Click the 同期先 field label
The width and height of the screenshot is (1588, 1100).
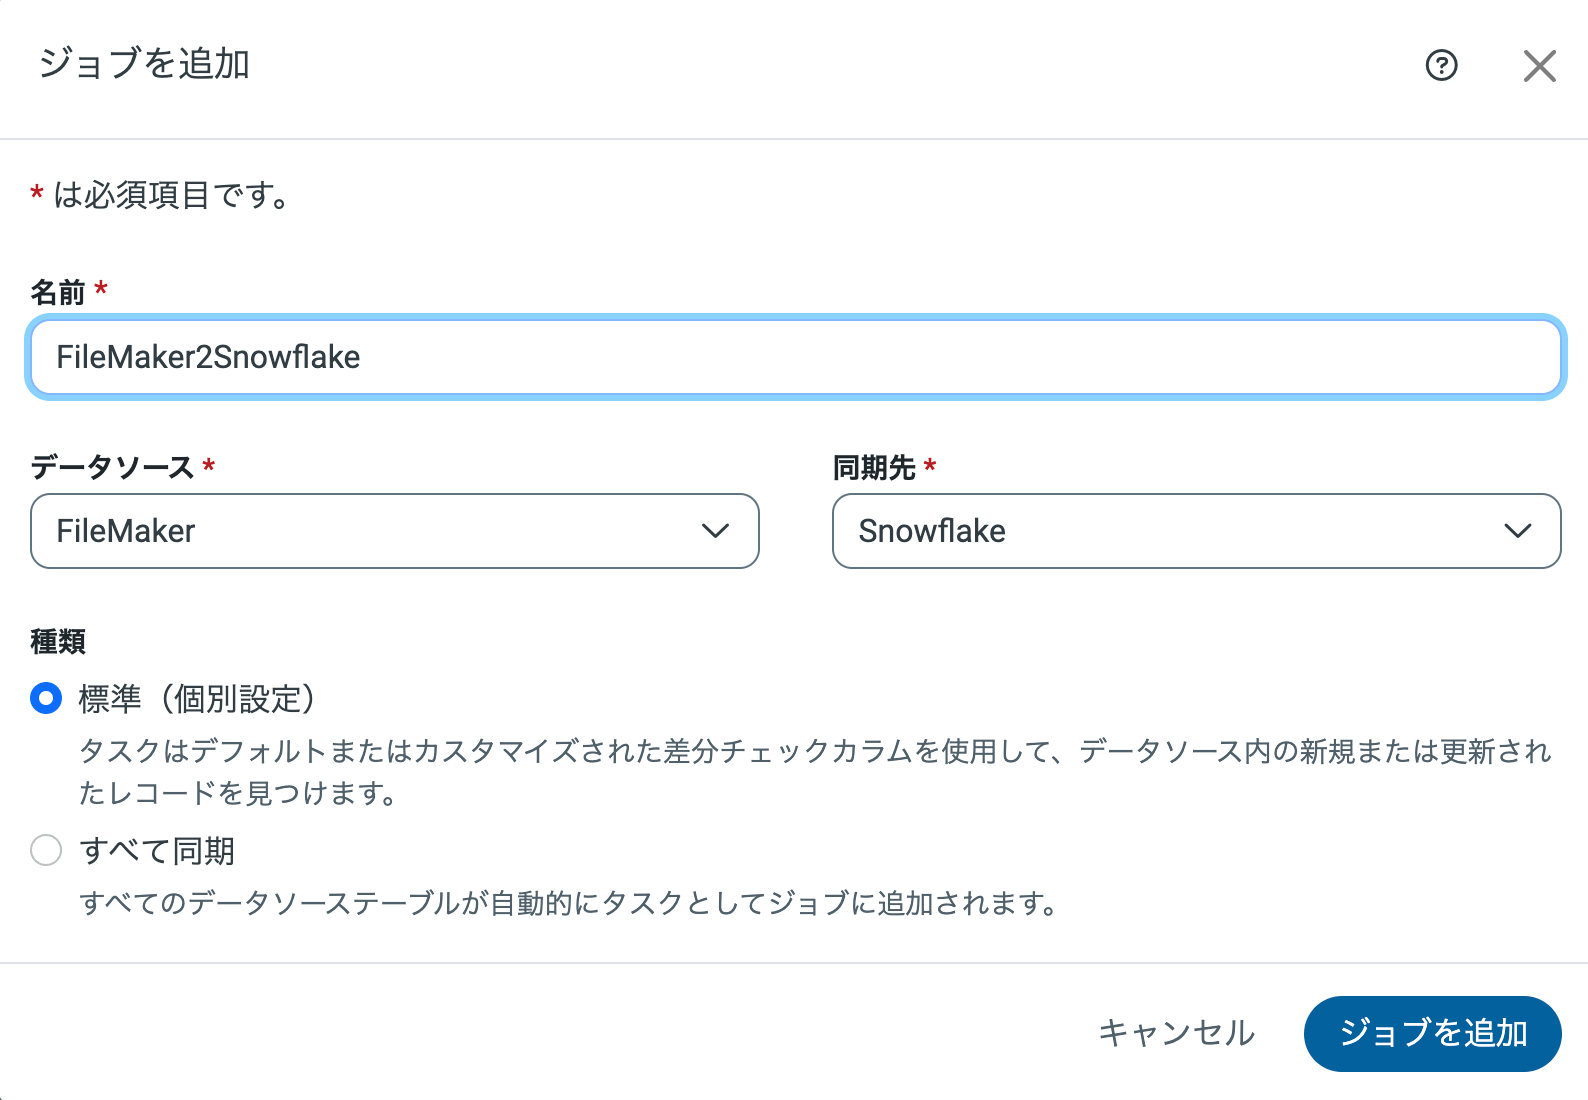[874, 467]
